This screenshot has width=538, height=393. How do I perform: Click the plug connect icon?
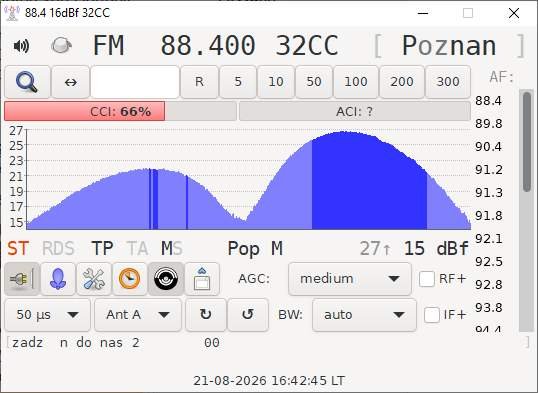22,279
